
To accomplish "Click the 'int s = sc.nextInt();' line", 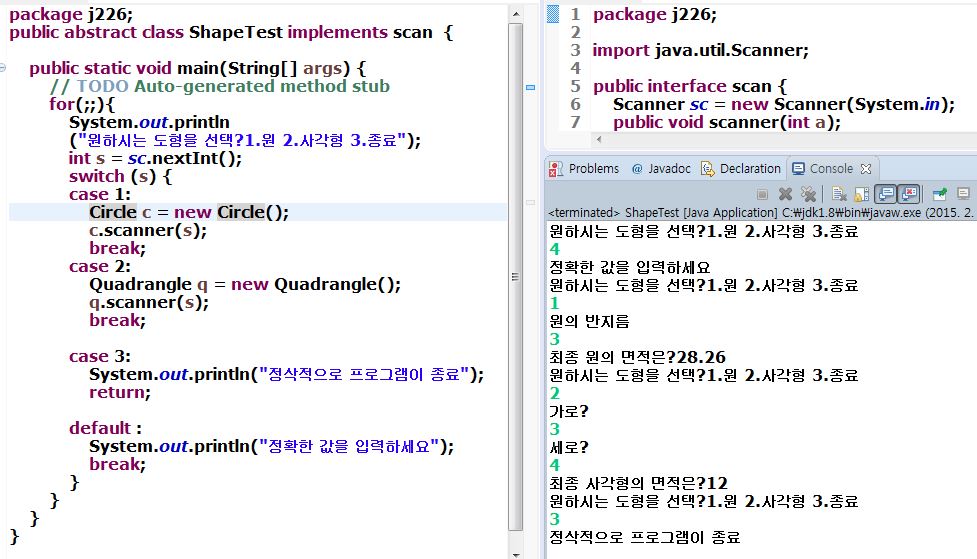I will pyautogui.click(x=155, y=158).
